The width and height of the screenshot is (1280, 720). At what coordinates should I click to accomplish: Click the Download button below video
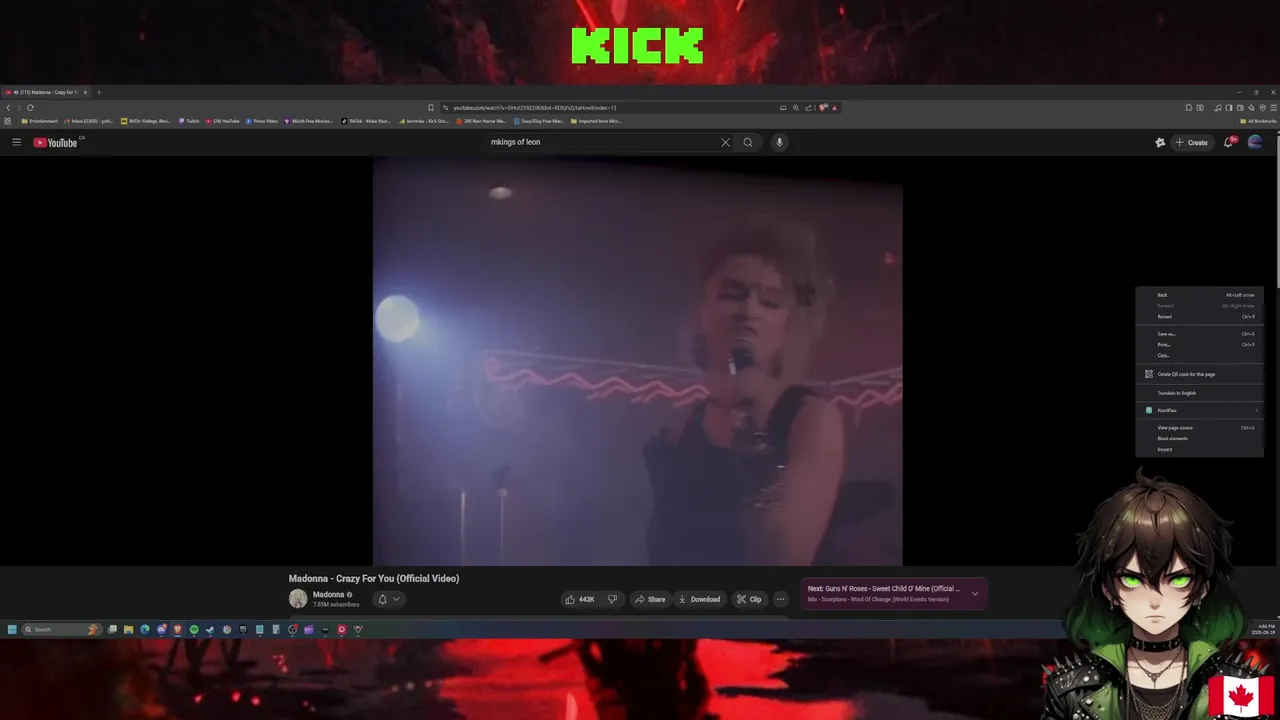699,599
